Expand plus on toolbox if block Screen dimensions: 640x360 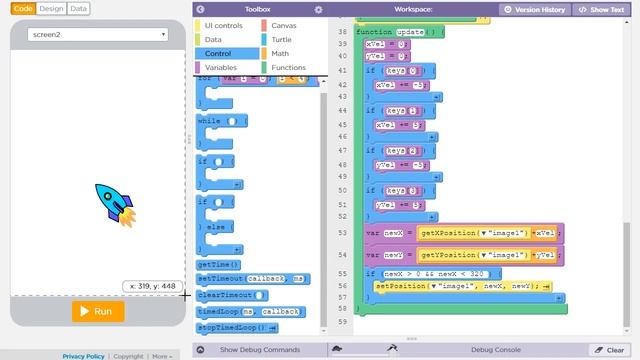point(237,185)
